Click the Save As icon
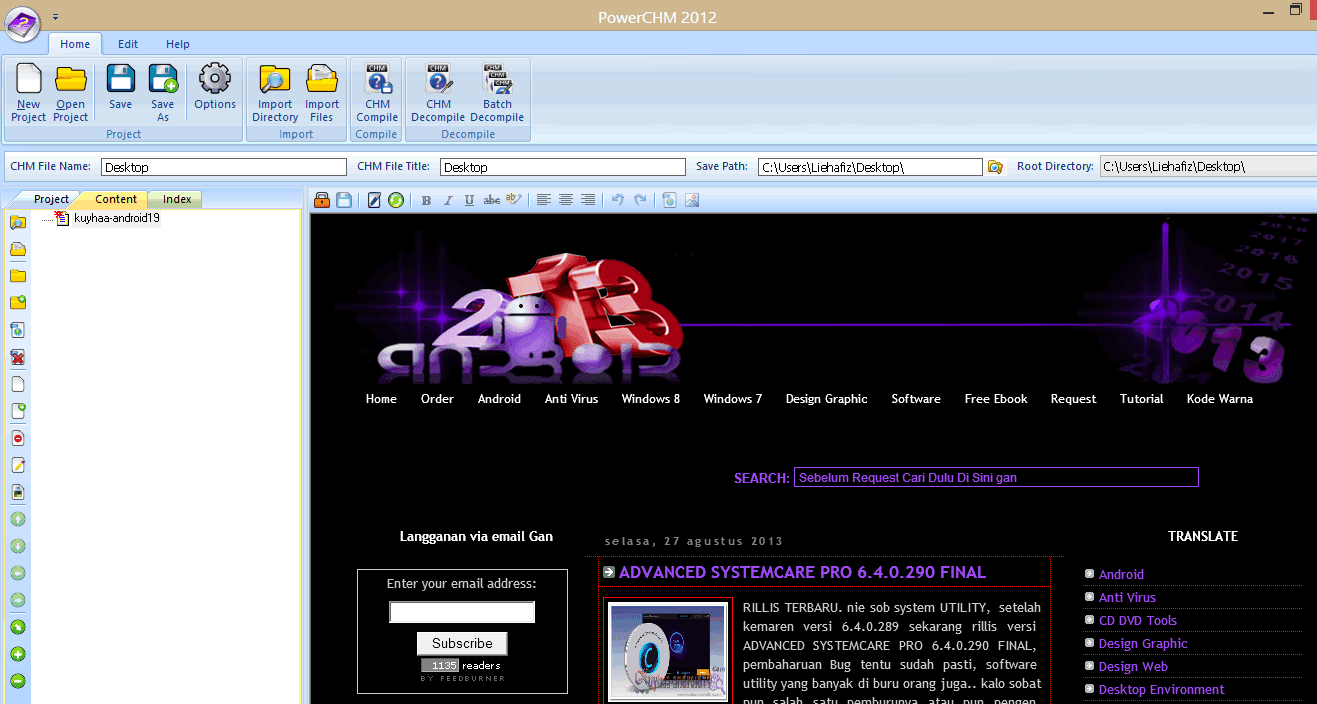The height and width of the screenshot is (704, 1317). [162, 79]
